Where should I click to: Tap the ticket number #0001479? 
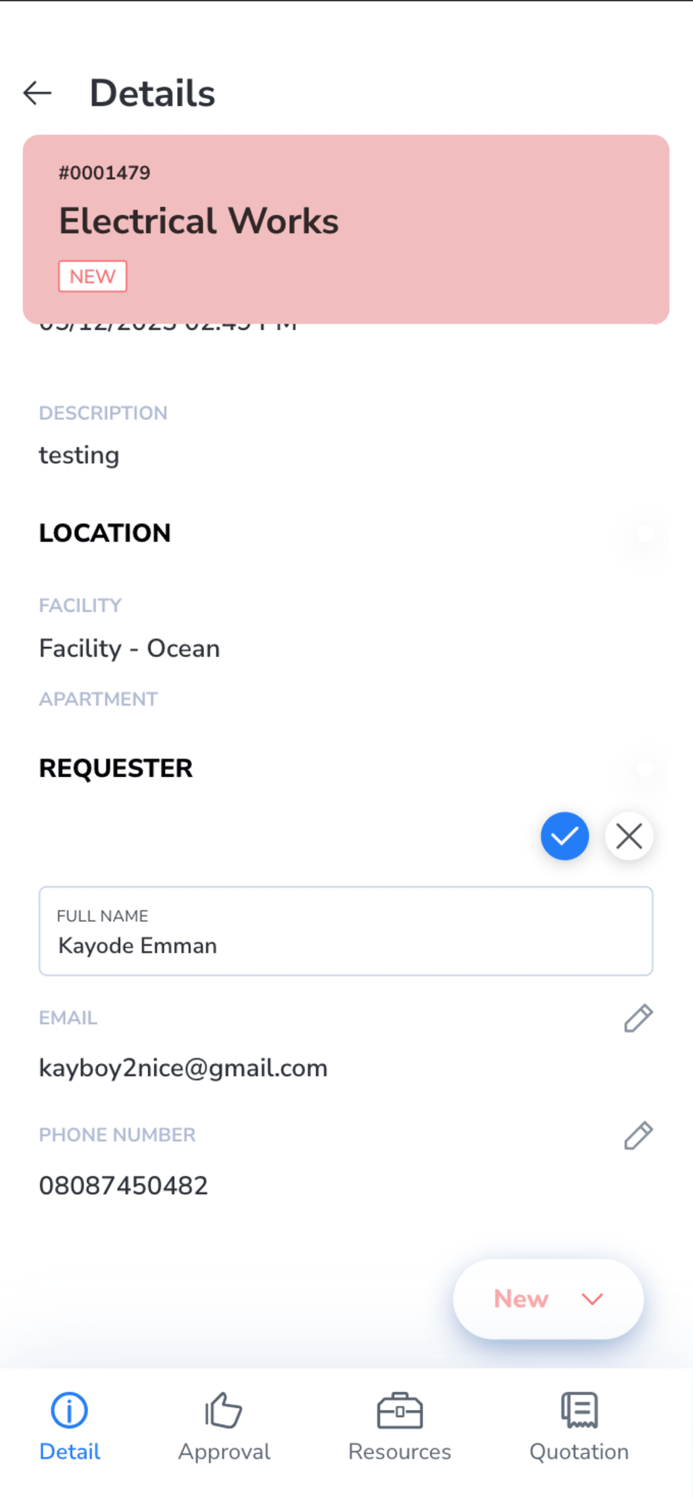tap(104, 173)
